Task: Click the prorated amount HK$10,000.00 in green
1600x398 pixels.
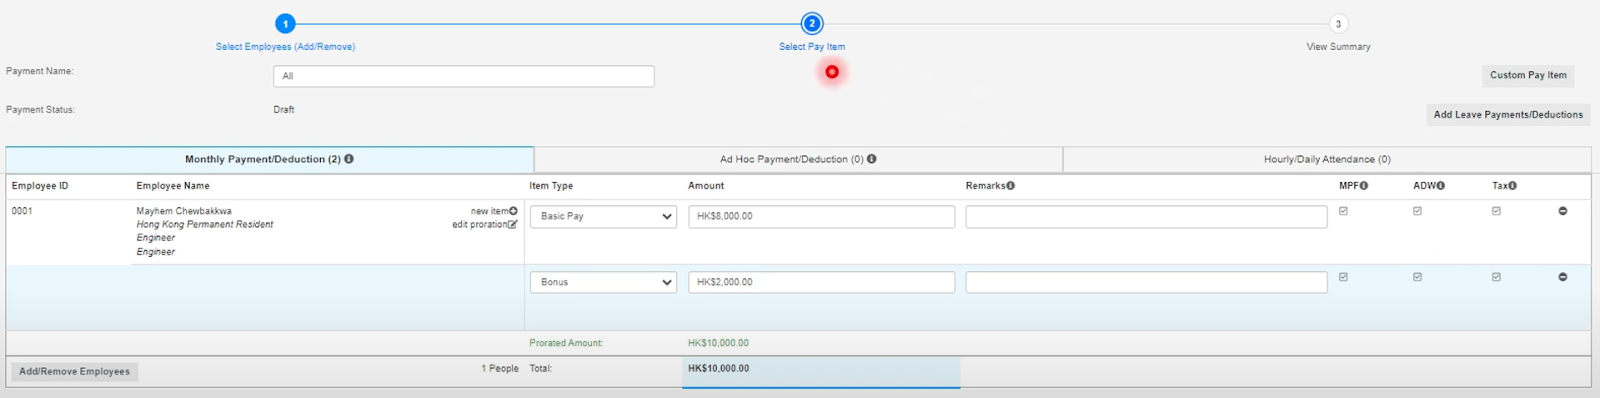Action: pyautogui.click(x=718, y=343)
